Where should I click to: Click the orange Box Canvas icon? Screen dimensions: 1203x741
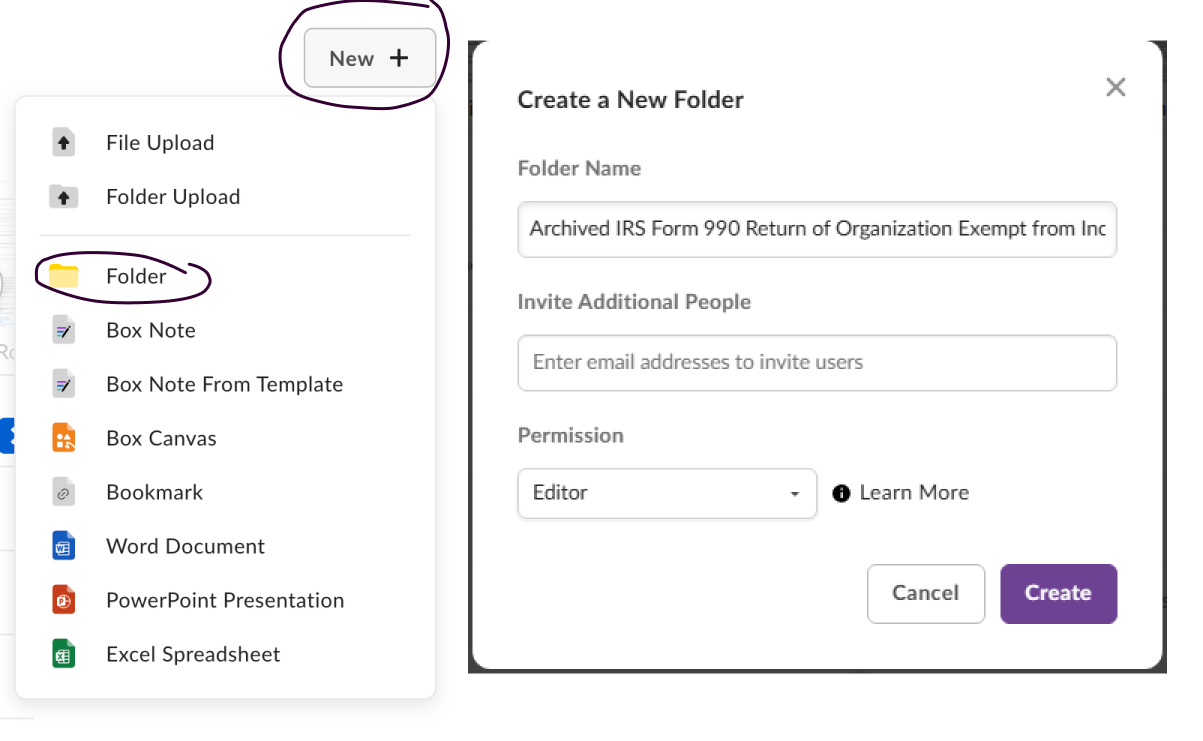point(64,438)
